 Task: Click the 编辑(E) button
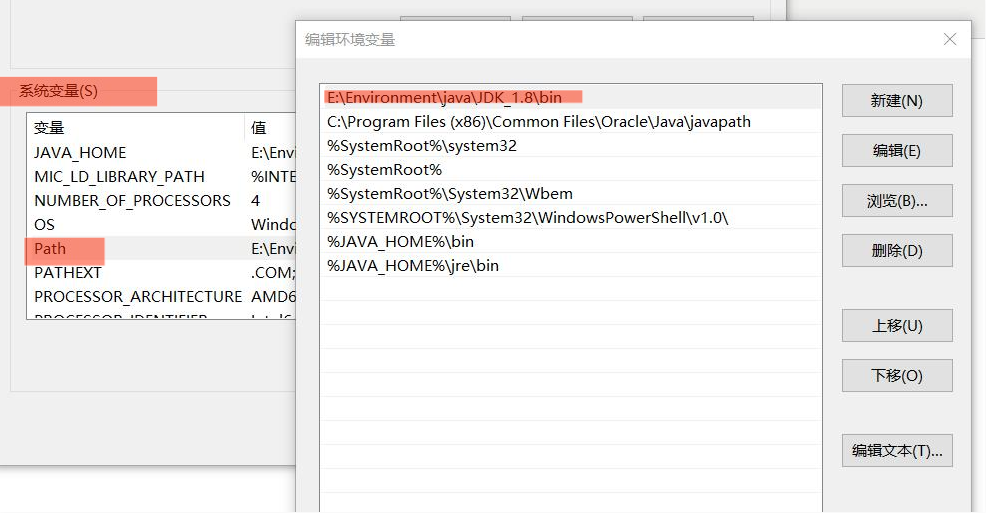(896, 151)
